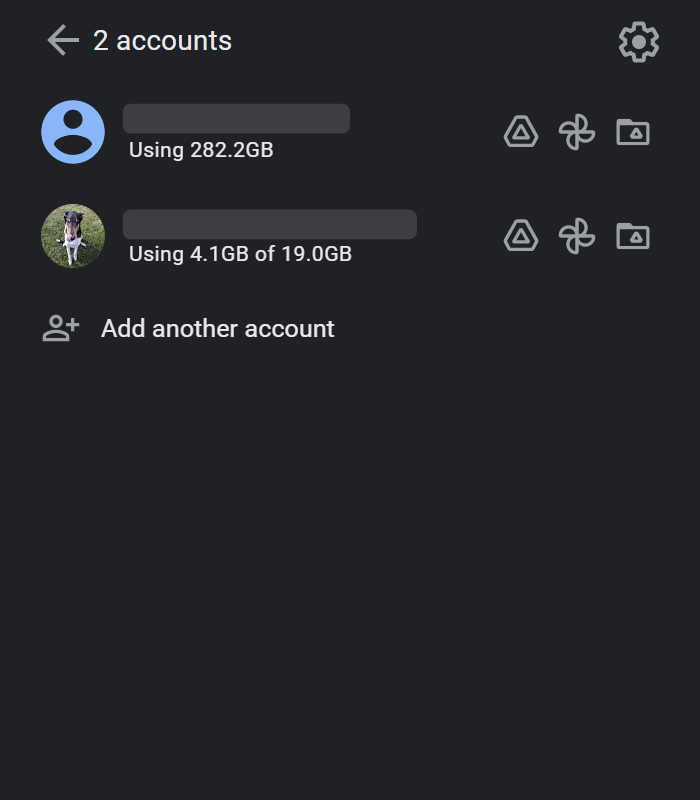This screenshot has width=700, height=800.
Task: Click empty panel area below Add another account
Action: (350, 561)
